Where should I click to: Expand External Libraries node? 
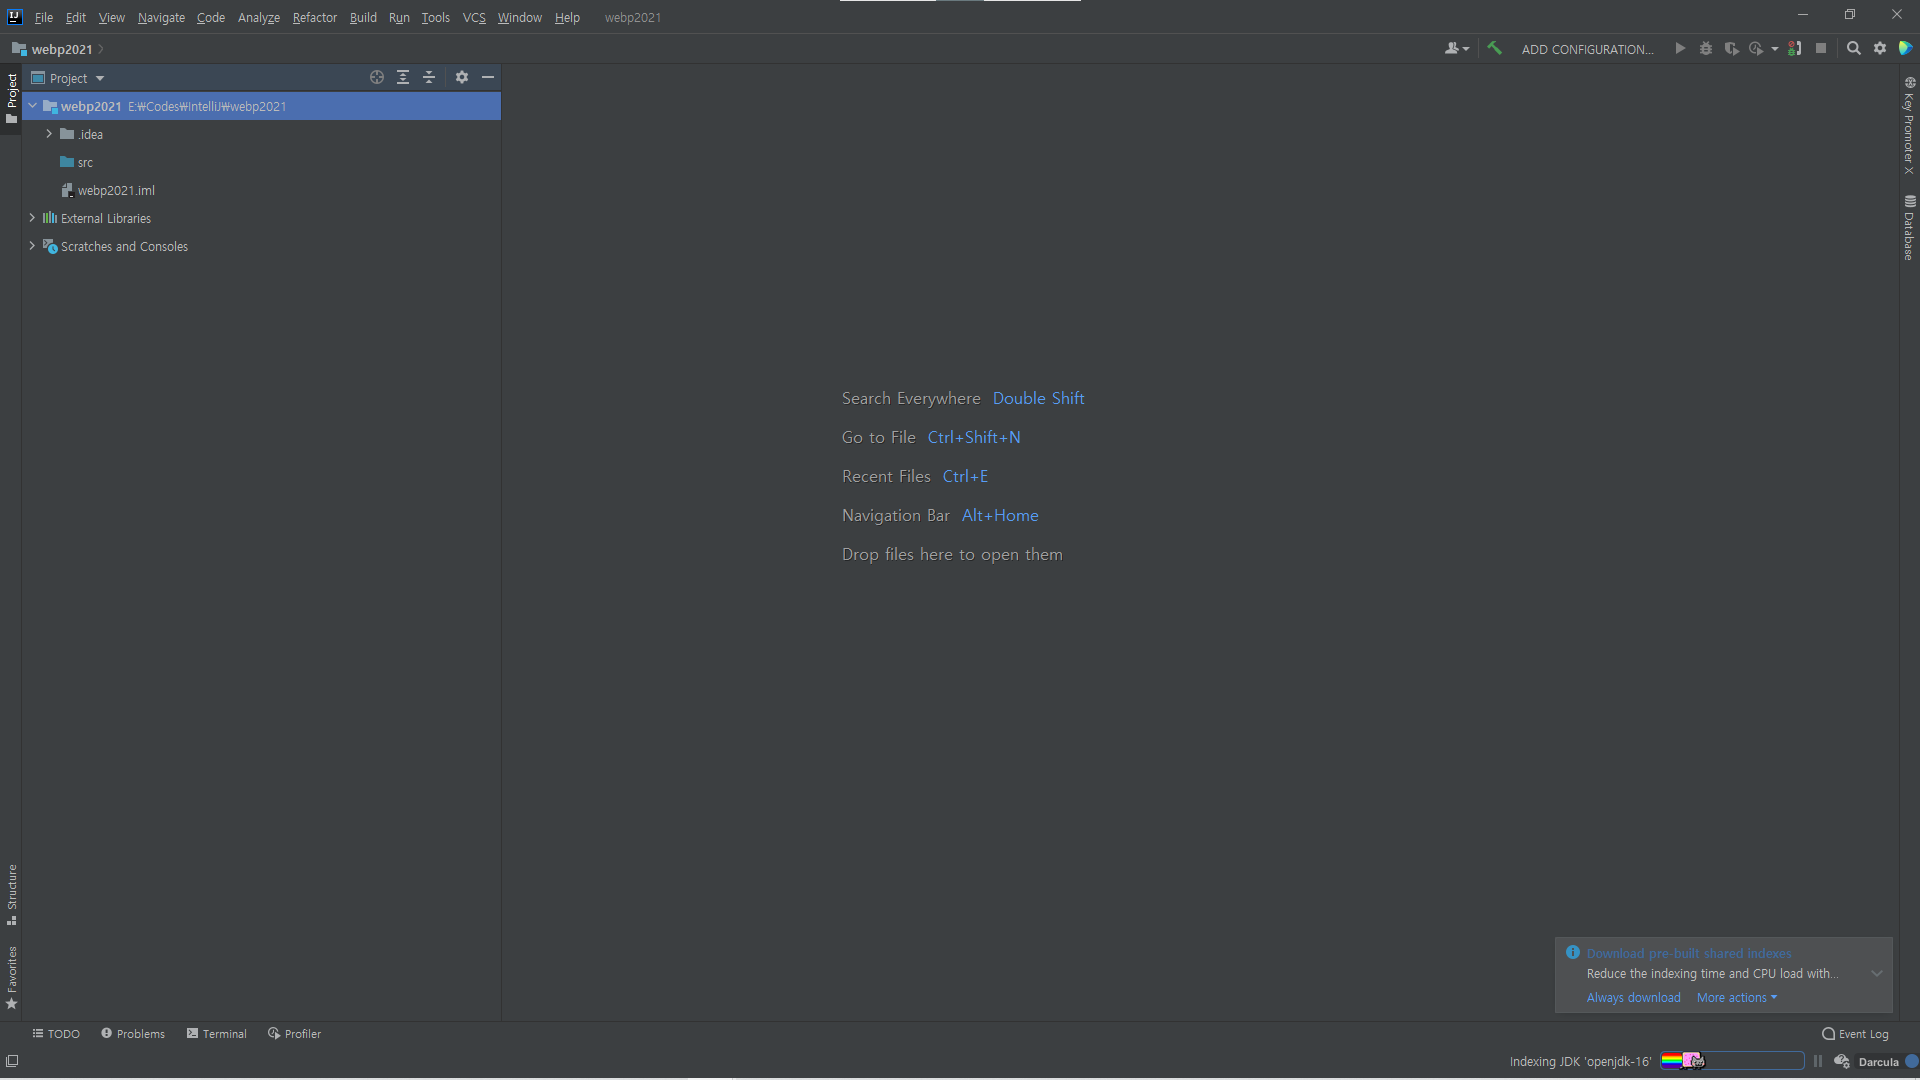pyautogui.click(x=32, y=218)
